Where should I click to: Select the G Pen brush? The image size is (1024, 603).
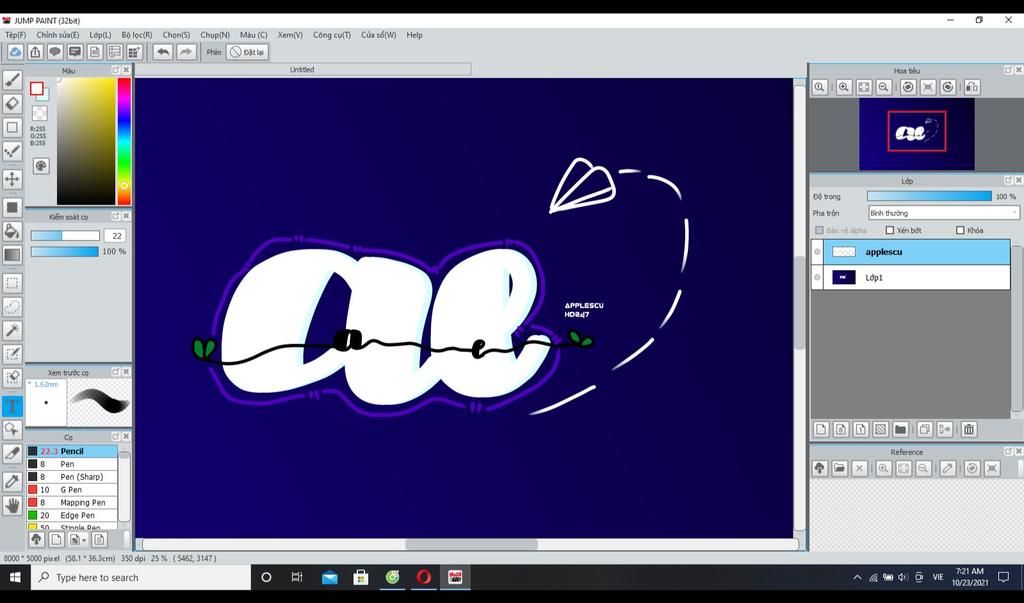(72, 490)
